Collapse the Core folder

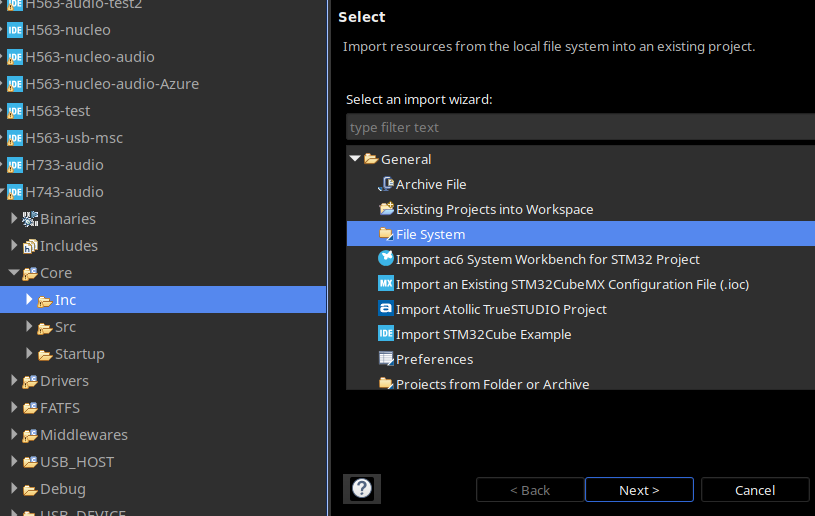pos(14,272)
